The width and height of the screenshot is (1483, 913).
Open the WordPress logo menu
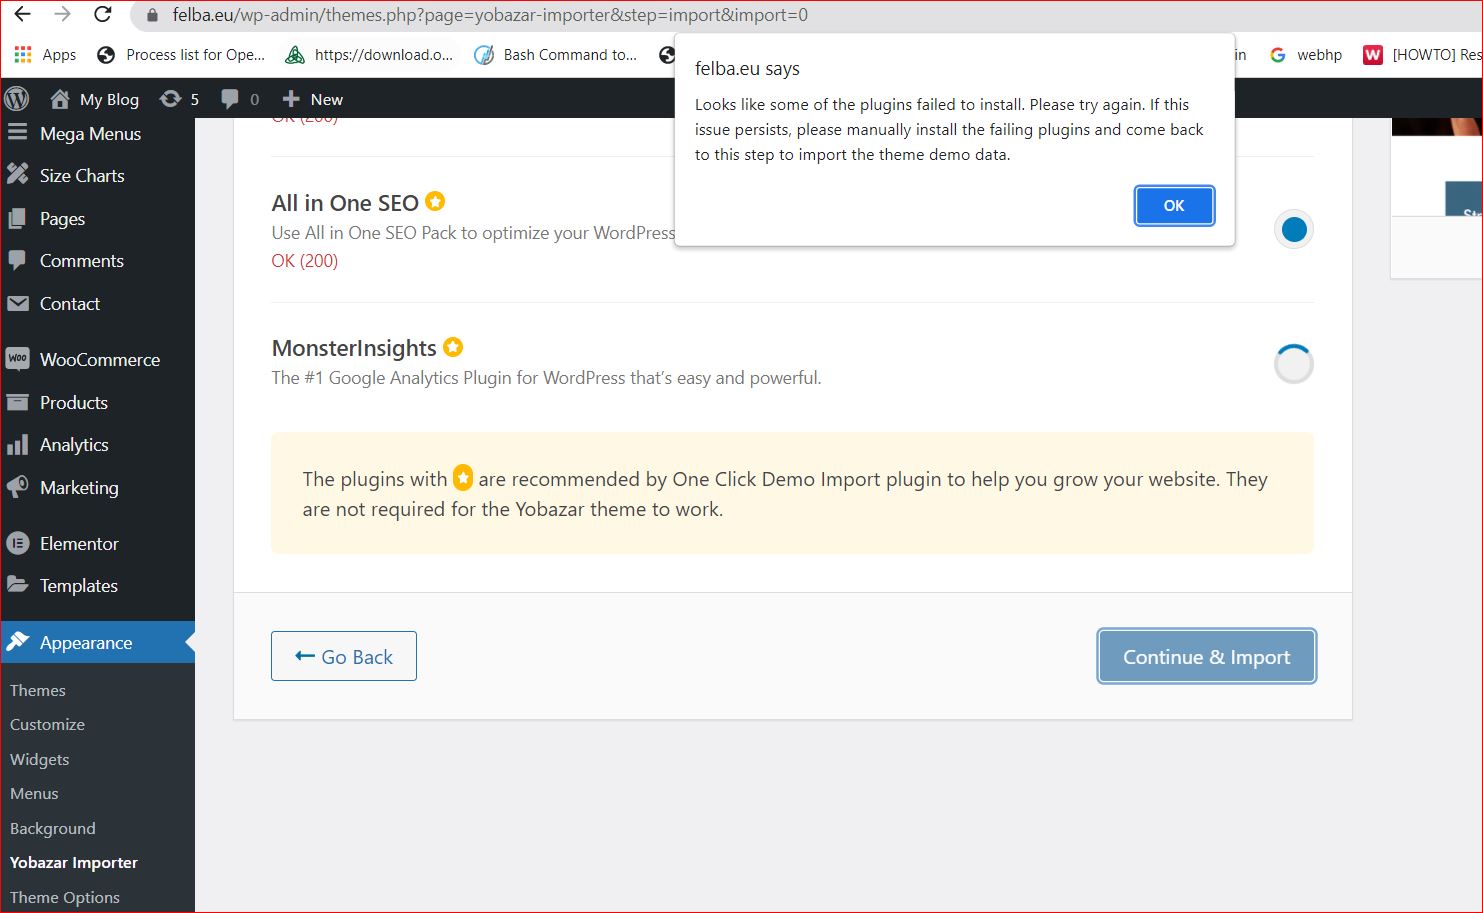pos(17,99)
